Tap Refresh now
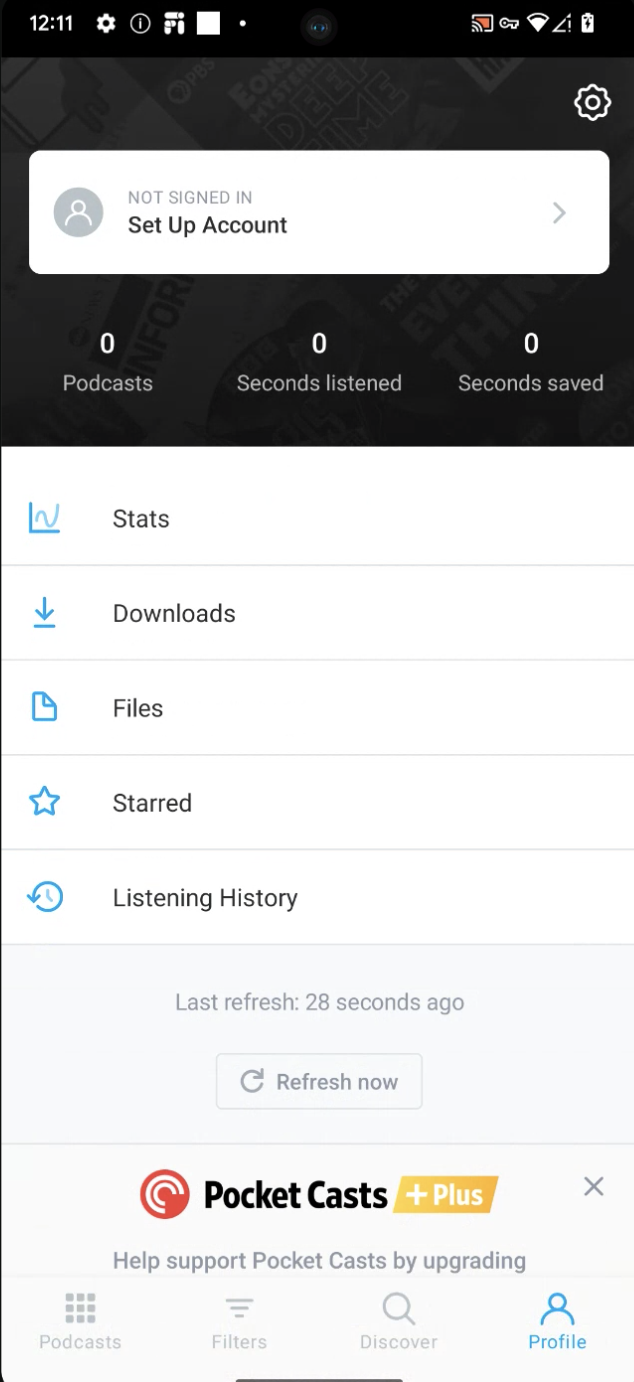The height and width of the screenshot is (1382, 634). tap(318, 1081)
